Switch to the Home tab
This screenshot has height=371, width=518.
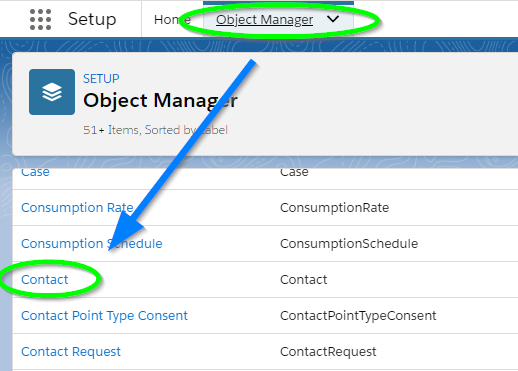pyautogui.click(x=172, y=20)
